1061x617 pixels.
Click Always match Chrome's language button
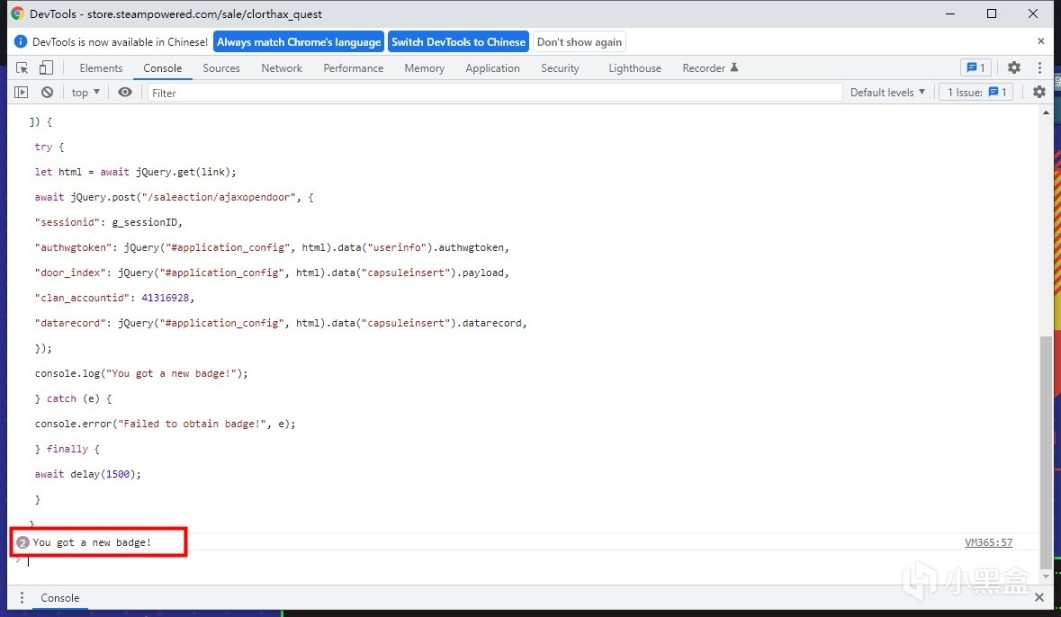(x=298, y=42)
